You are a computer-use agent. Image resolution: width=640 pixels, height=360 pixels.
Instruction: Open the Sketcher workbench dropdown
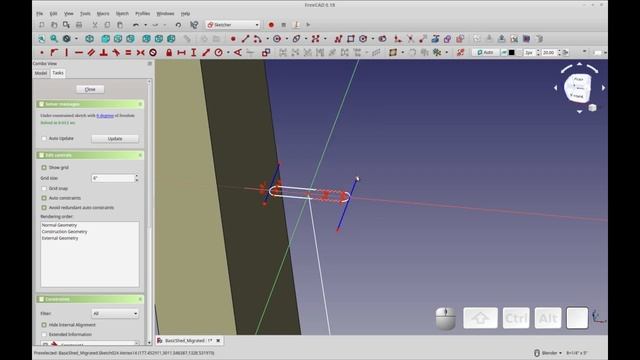point(233,25)
